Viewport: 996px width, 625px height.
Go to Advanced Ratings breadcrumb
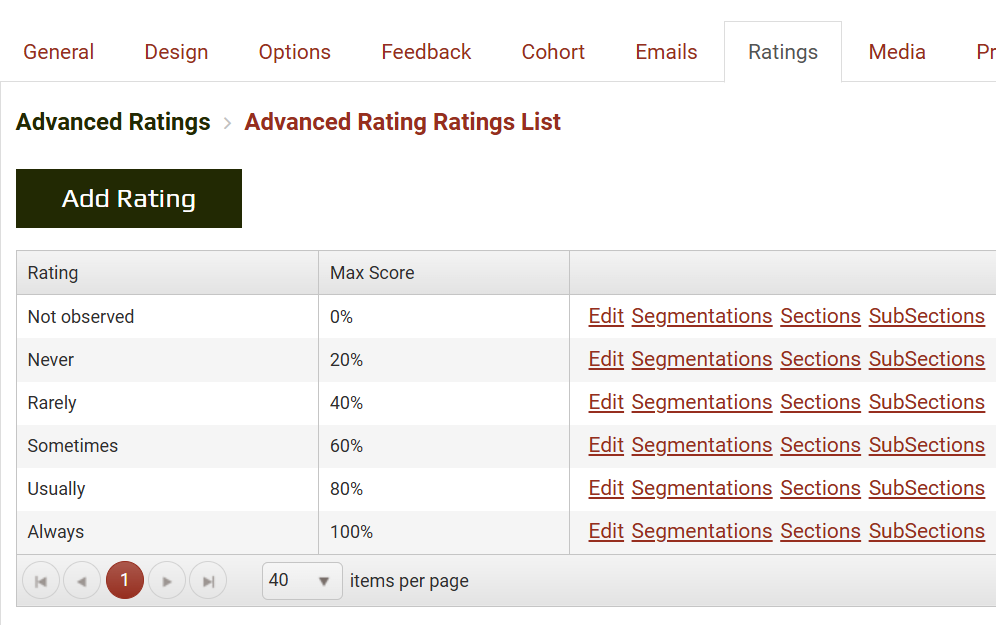pyautogui.click(x=113, y=122)
